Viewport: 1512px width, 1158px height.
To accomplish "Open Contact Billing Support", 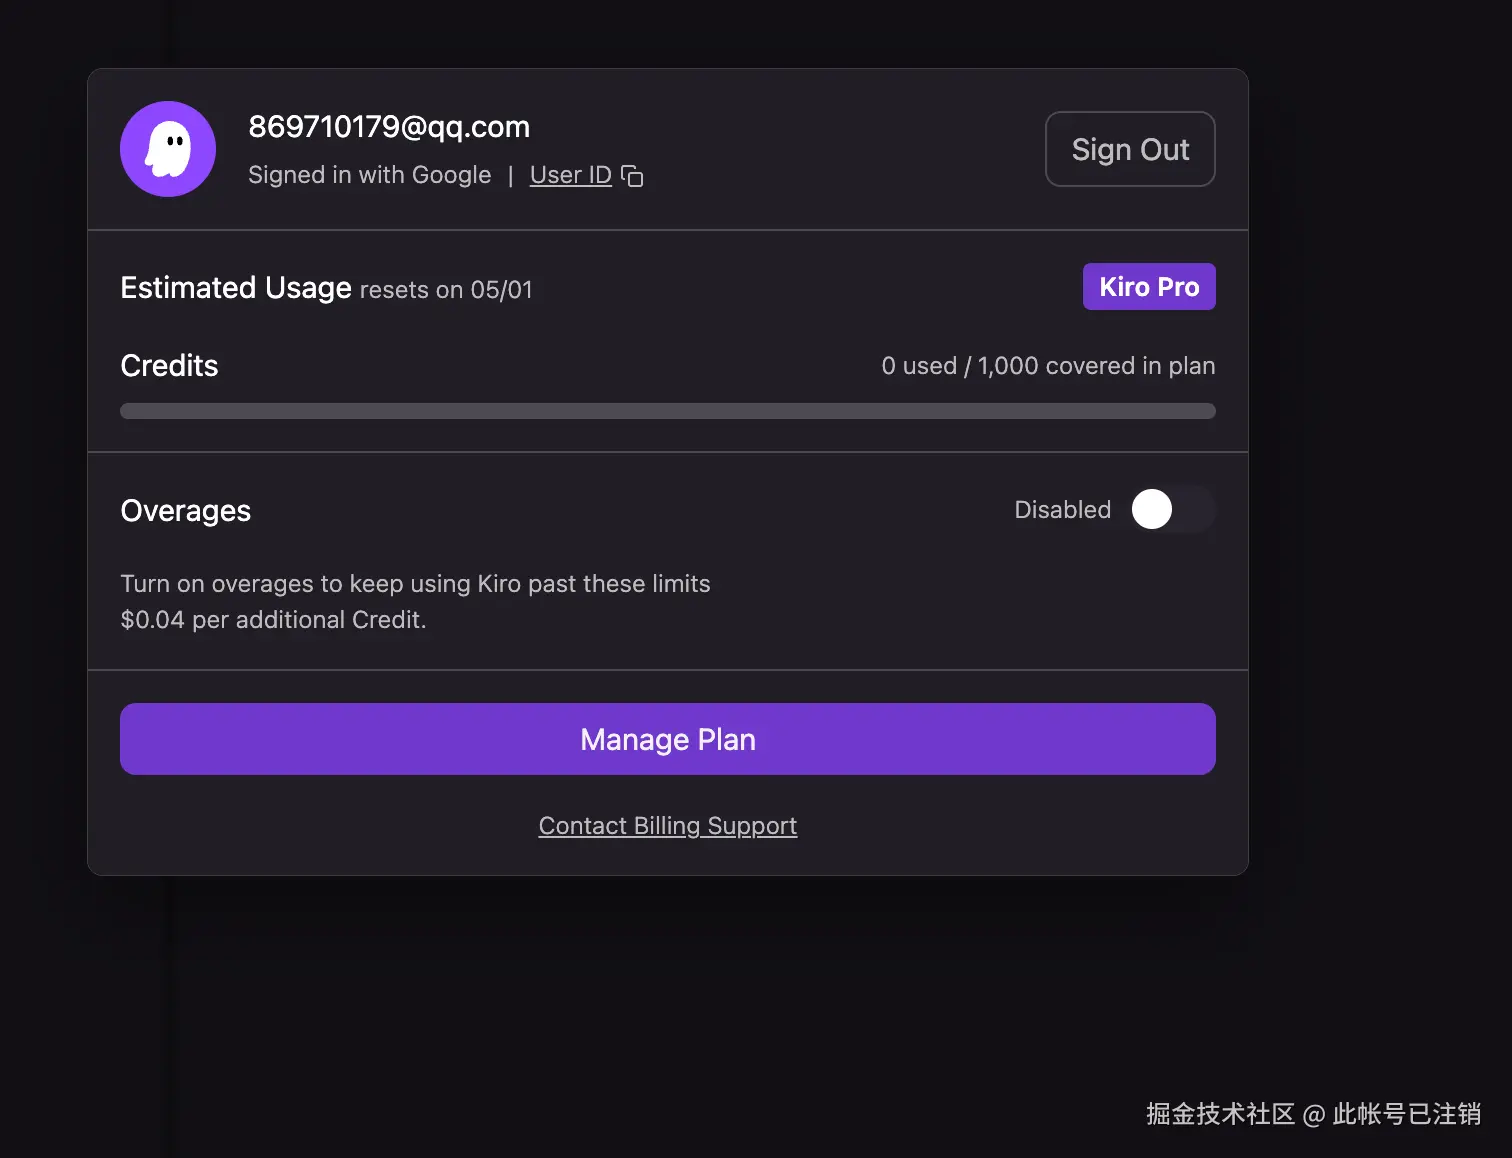I will coord(667,825).
